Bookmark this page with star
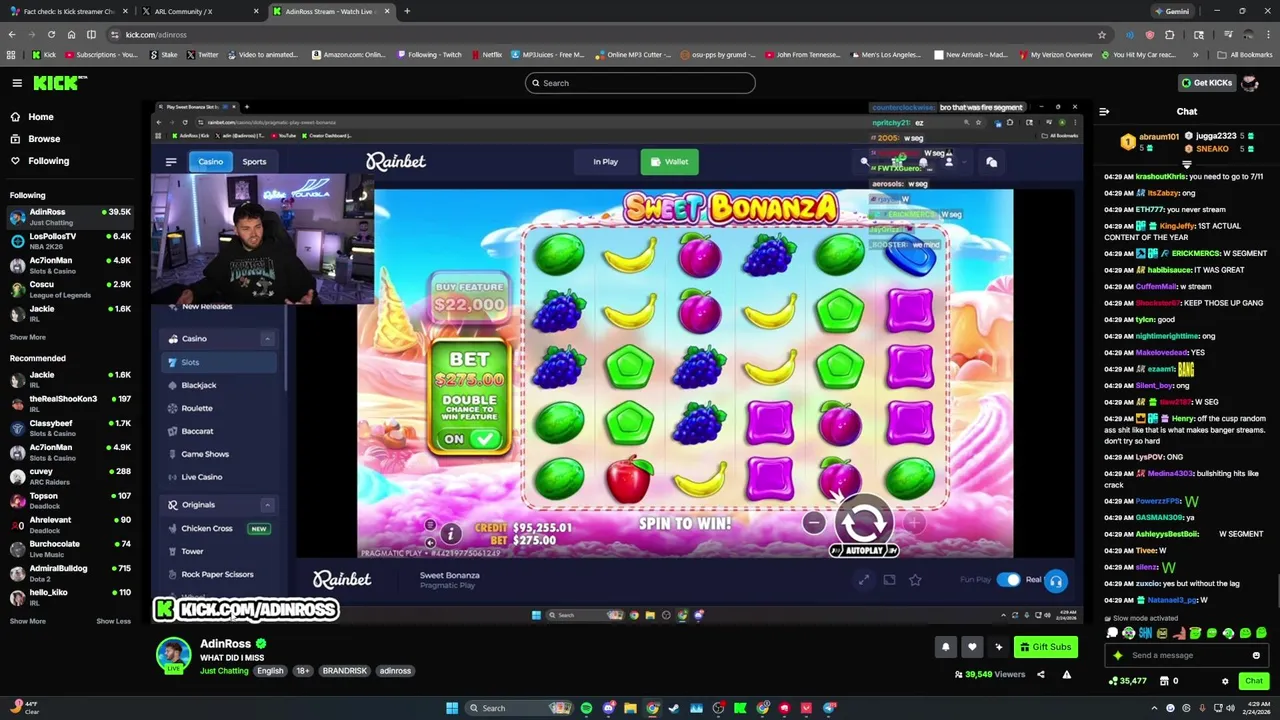Screen dimensions: 1280x720 click(1102, 34)
